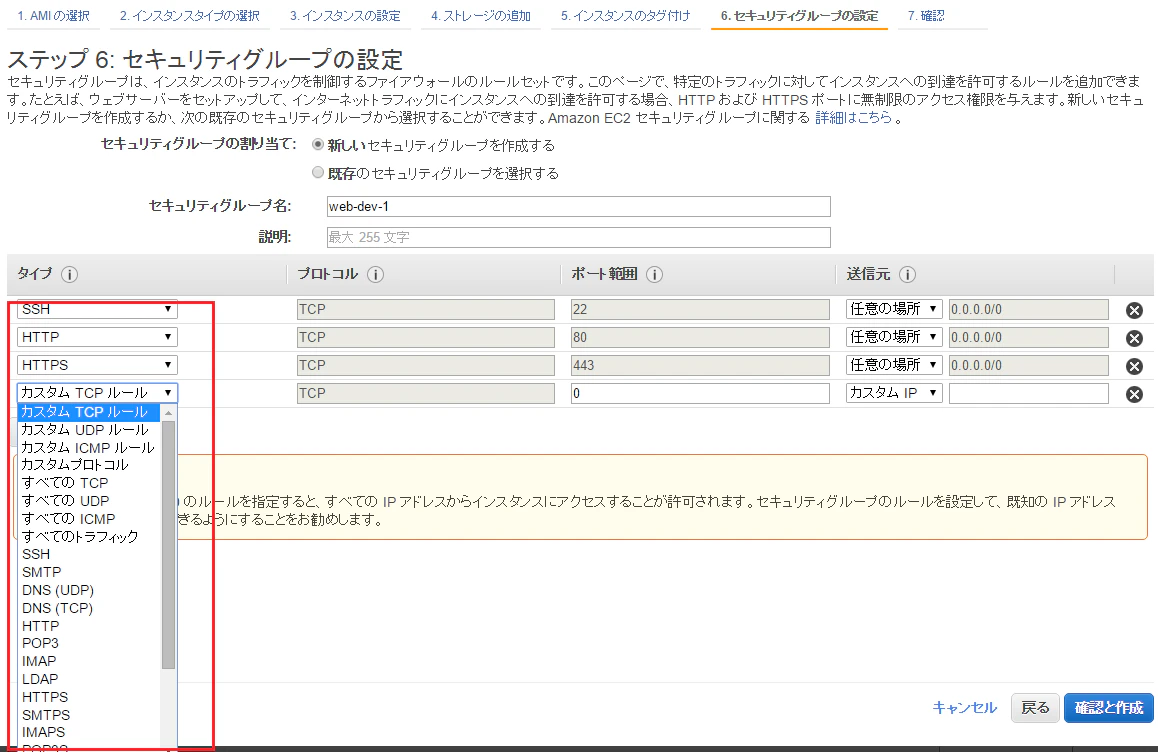This screenshot has height=752, width=1158.
Task: Select 既存のセキュリティグループを選択する radio button
Action: click(x=318, y=172)
